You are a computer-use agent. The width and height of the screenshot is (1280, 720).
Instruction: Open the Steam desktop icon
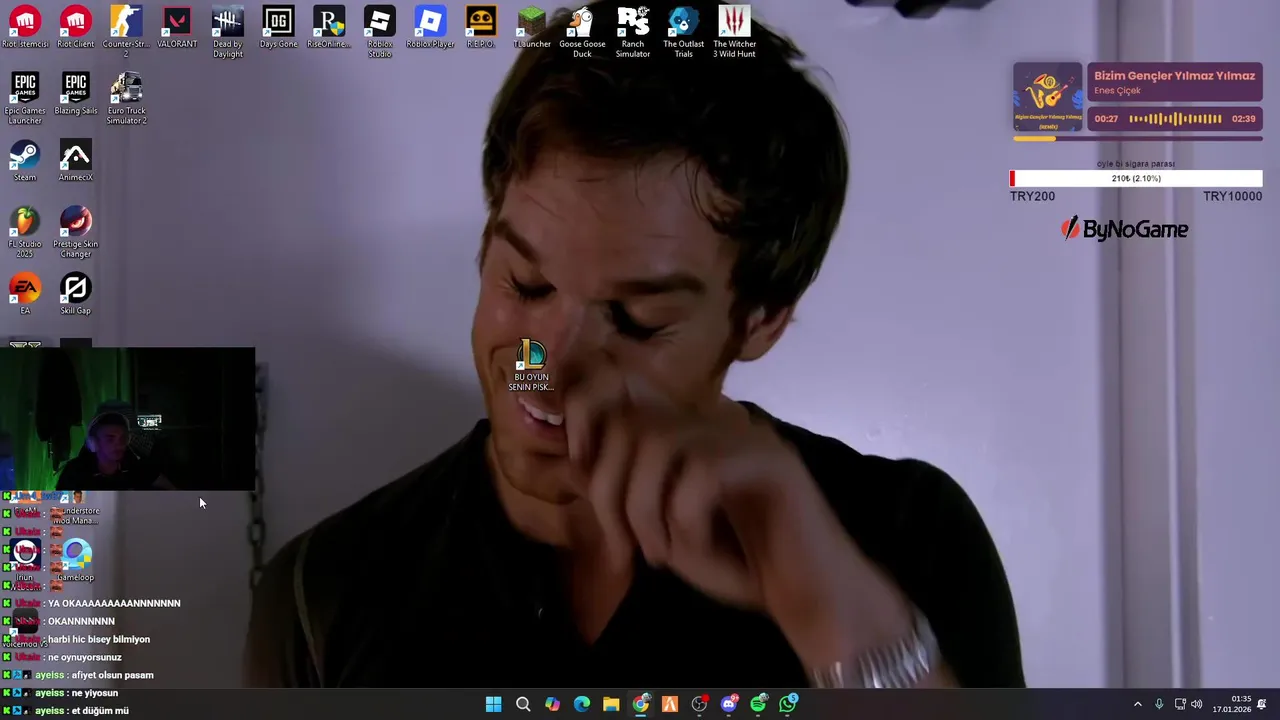[25, 161]
